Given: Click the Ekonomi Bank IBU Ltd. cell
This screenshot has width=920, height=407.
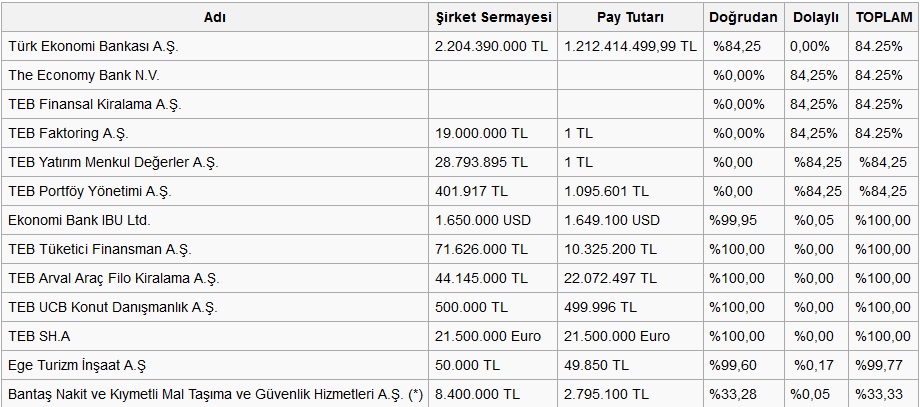Looking at the screenshot, I should (215, 221).
